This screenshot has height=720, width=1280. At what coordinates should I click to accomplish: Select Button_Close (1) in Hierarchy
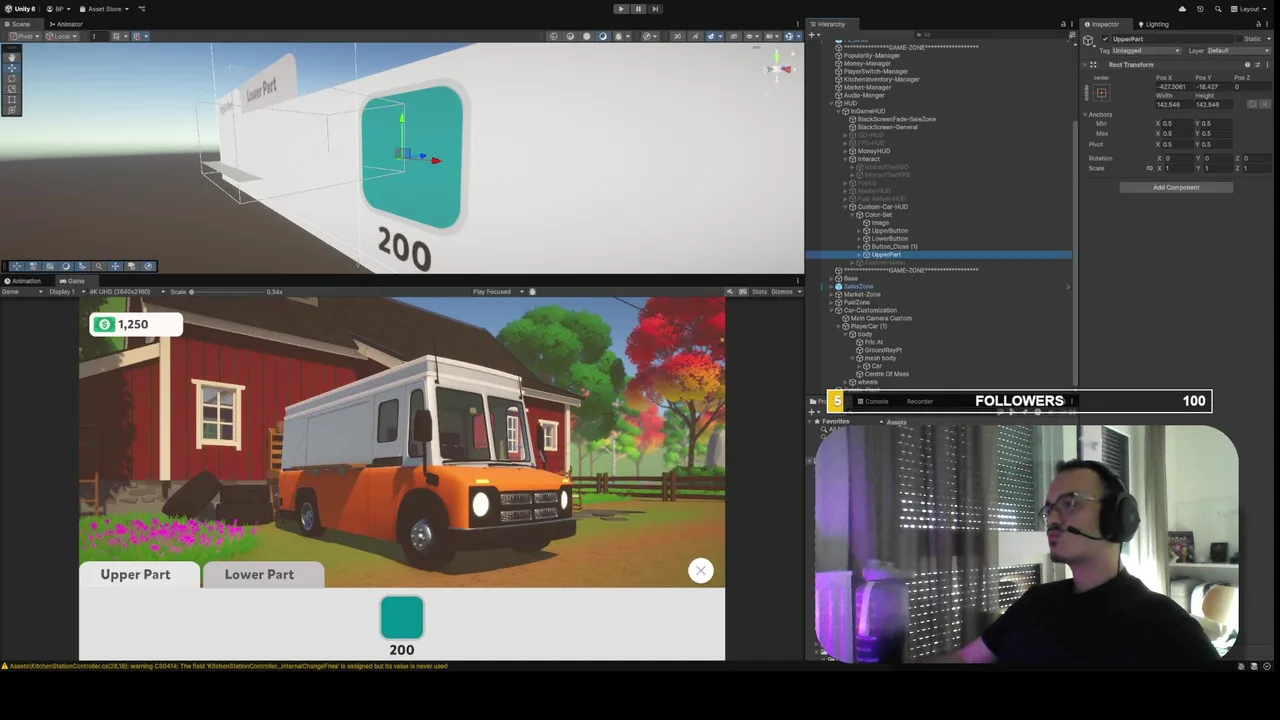[x=894, y=247]
